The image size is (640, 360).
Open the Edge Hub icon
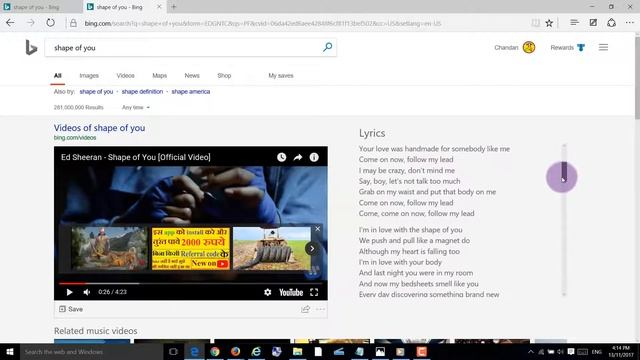574,23
